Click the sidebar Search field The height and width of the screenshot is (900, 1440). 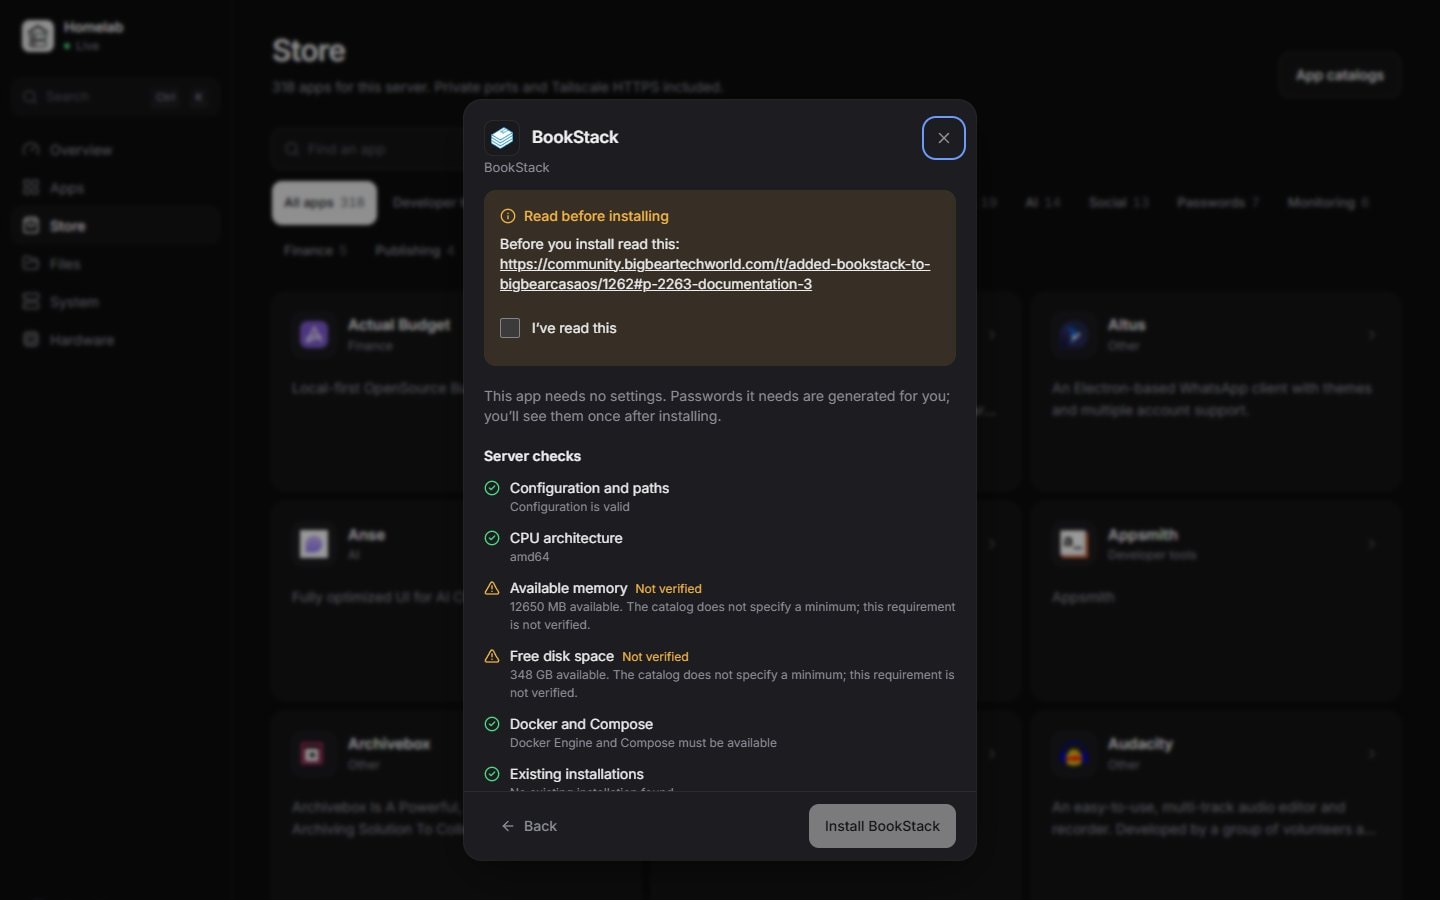coord(117,97)
